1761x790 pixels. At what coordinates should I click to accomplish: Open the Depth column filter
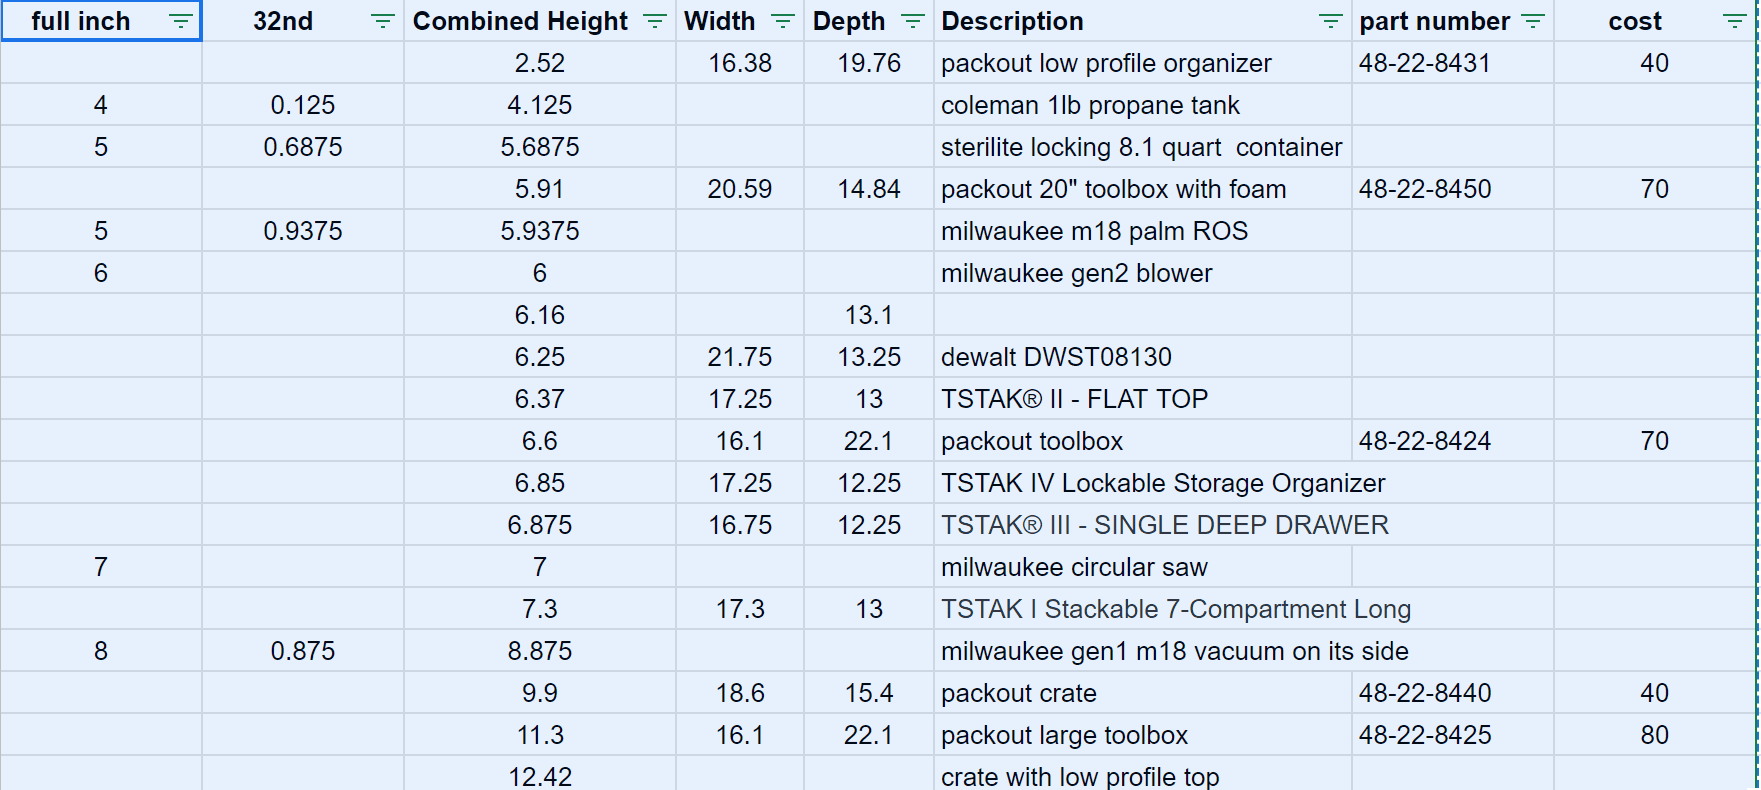pos(912,21)
